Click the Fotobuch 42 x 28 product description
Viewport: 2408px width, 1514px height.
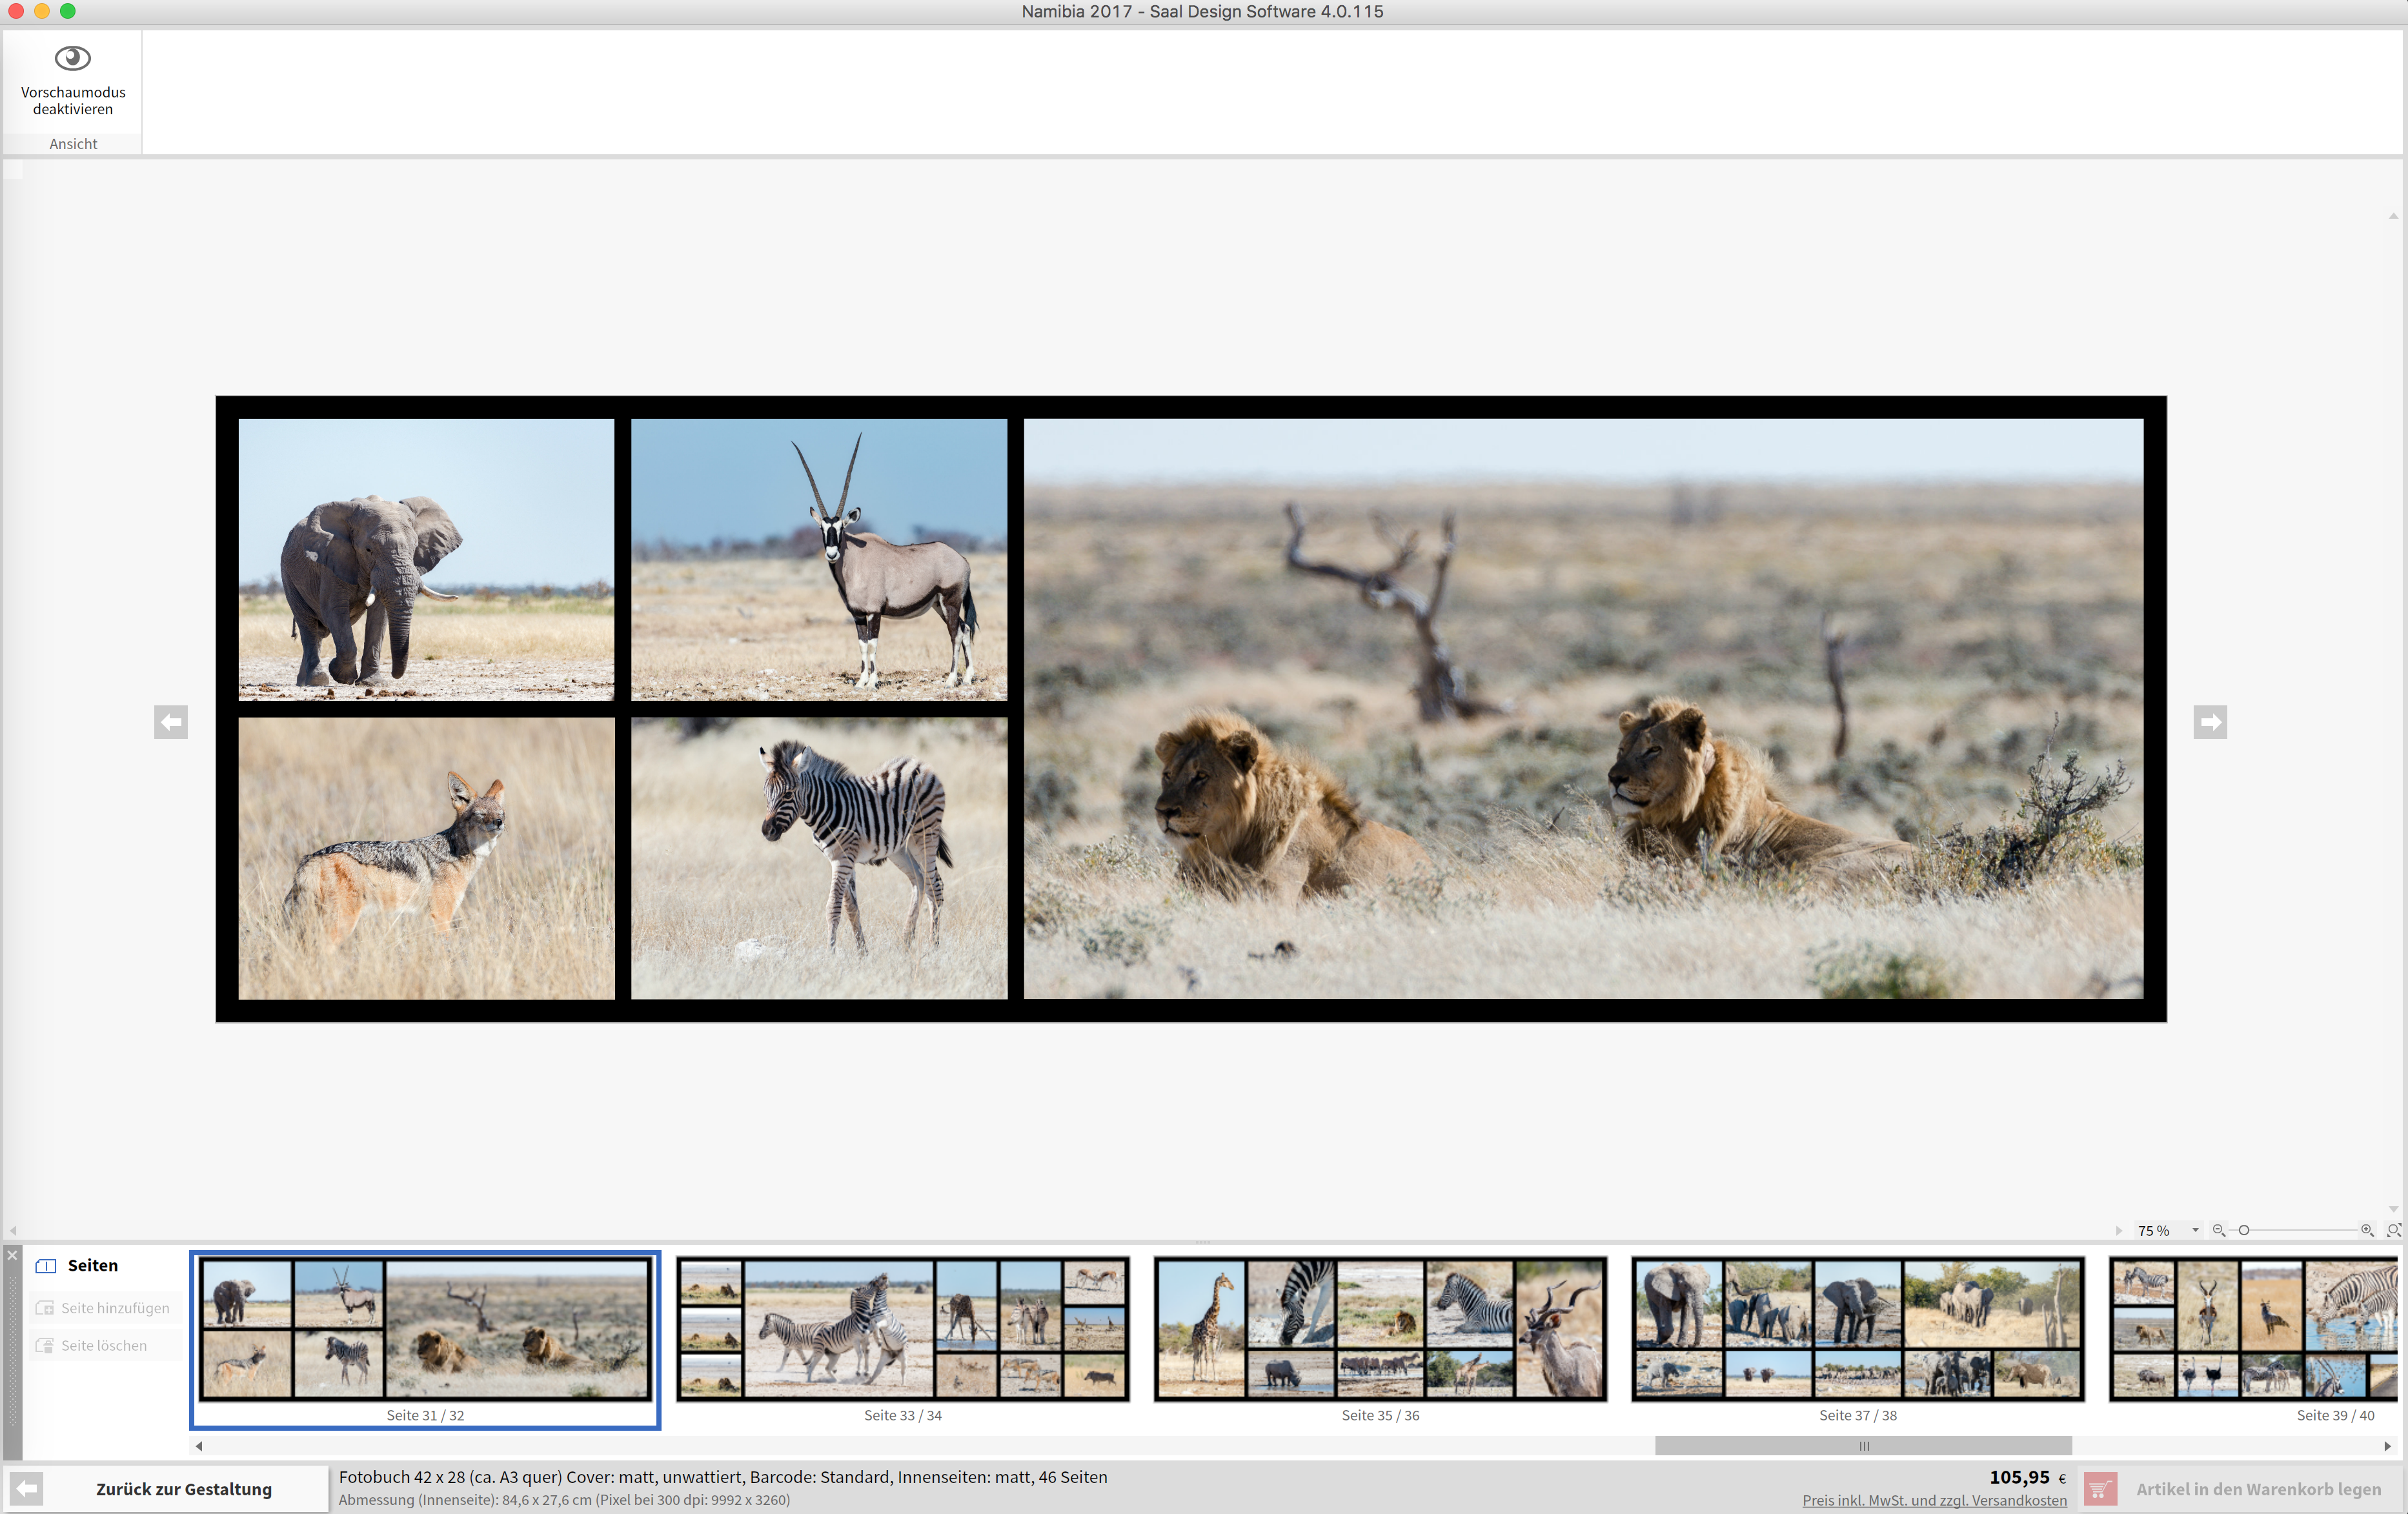723,1477
